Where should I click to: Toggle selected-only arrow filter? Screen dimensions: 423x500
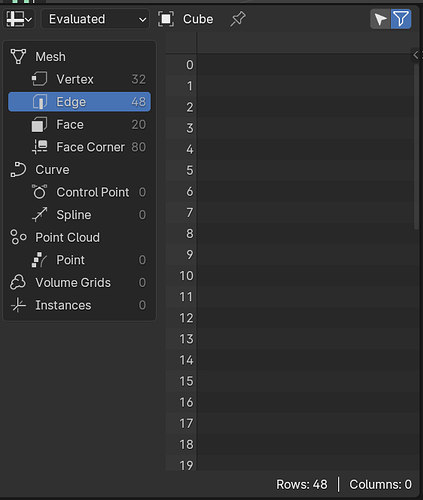pos(380,19)
